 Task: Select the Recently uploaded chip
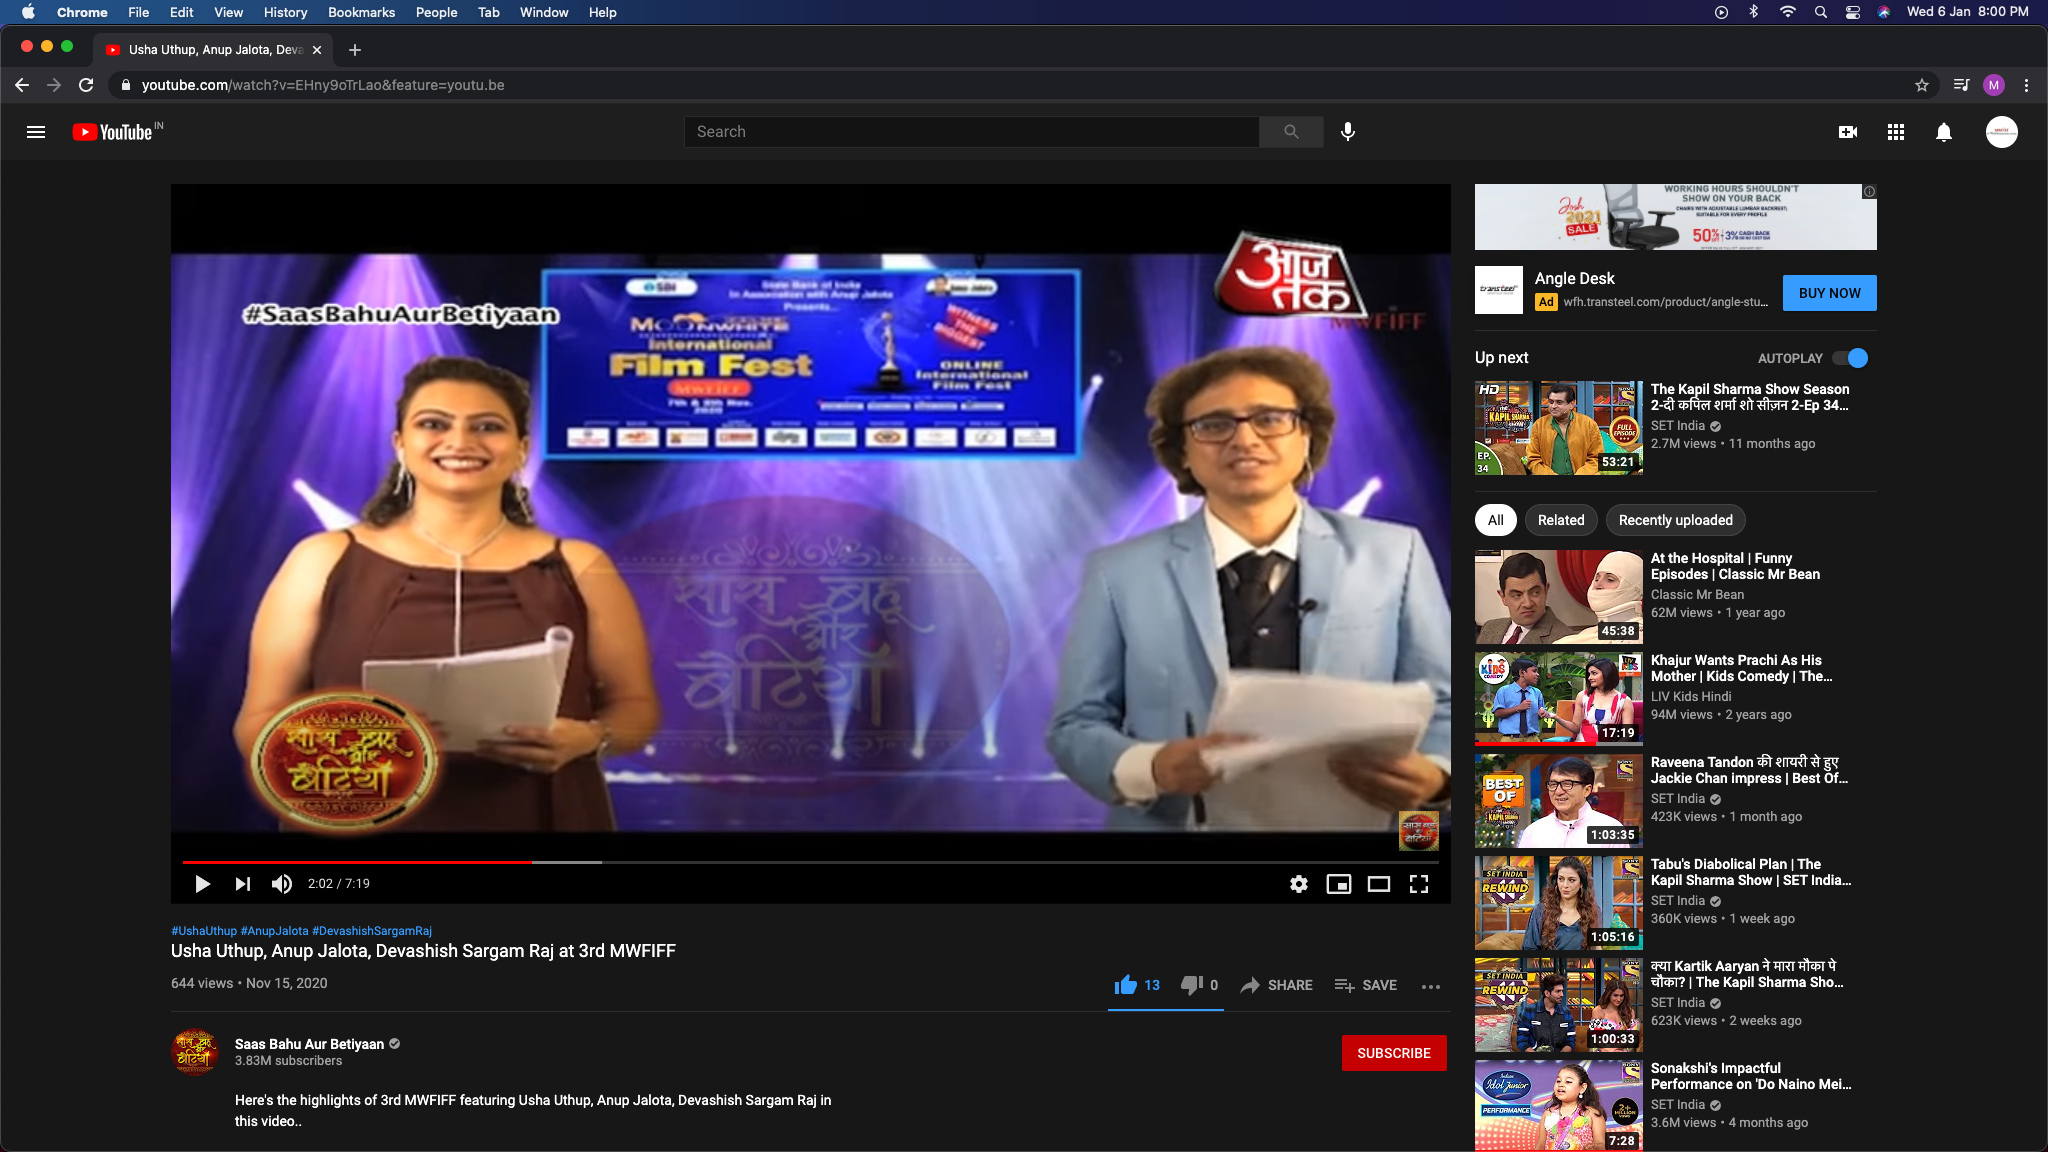pyautogui.click(x=1676, y=520)
